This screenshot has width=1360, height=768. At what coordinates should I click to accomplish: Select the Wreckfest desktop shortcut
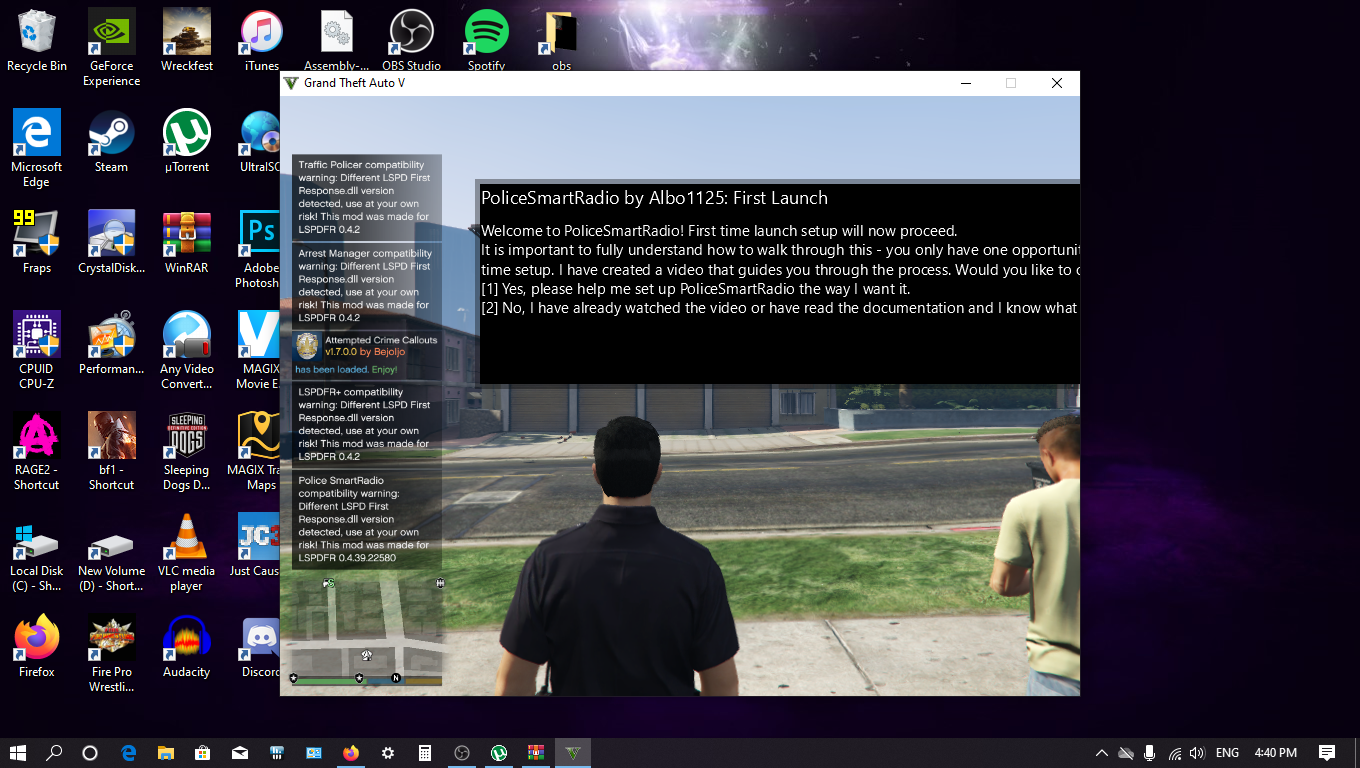pyautogui.click(x=186, y=41)
